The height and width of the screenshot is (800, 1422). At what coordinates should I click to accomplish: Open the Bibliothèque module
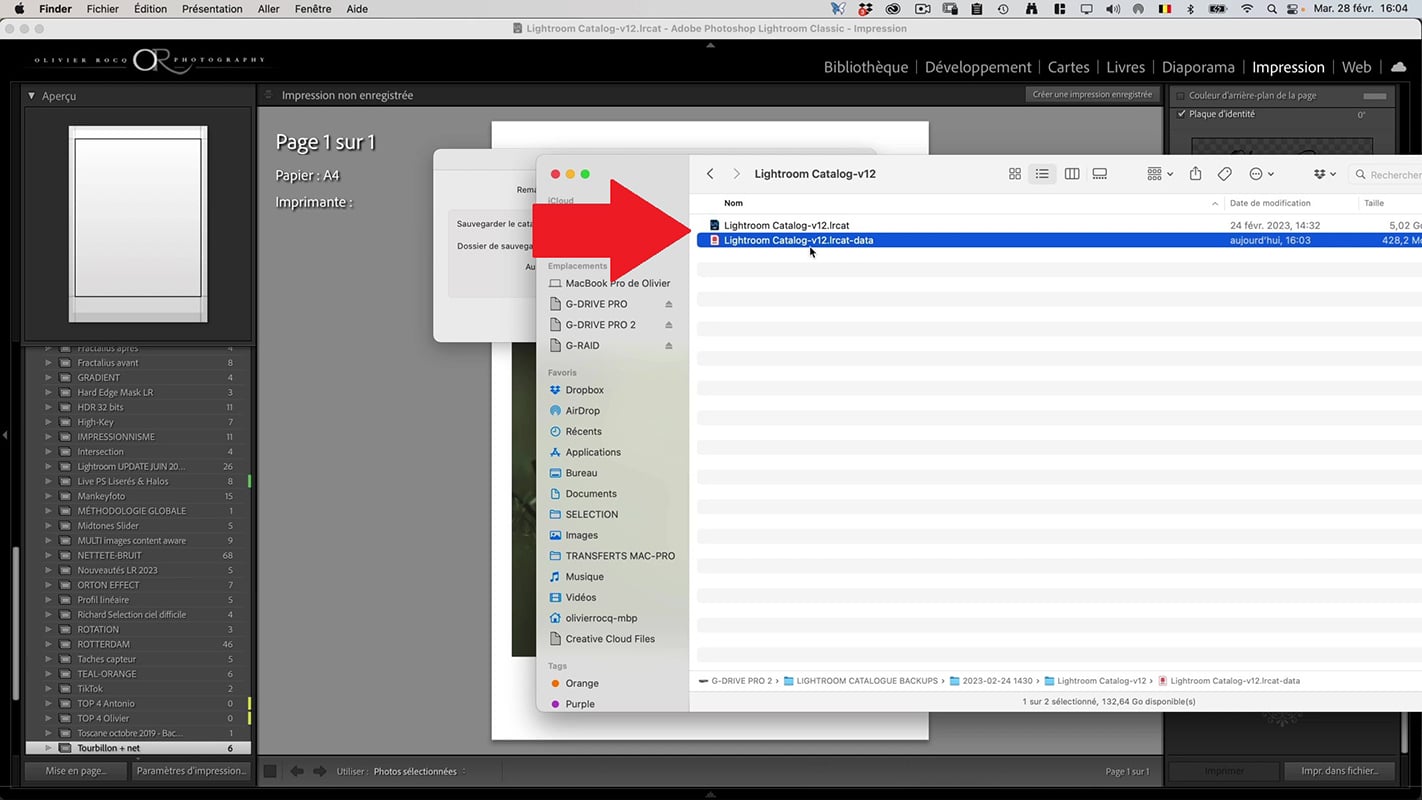[x=866, y=67]
